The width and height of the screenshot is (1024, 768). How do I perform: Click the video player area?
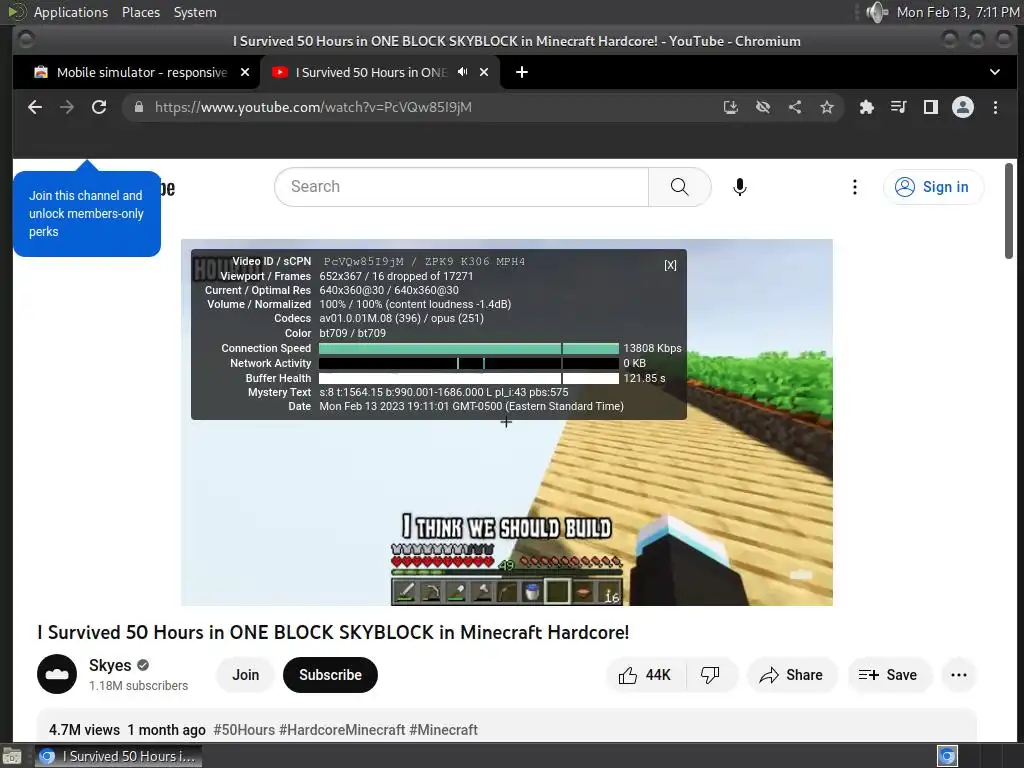[x=507, y=423]
